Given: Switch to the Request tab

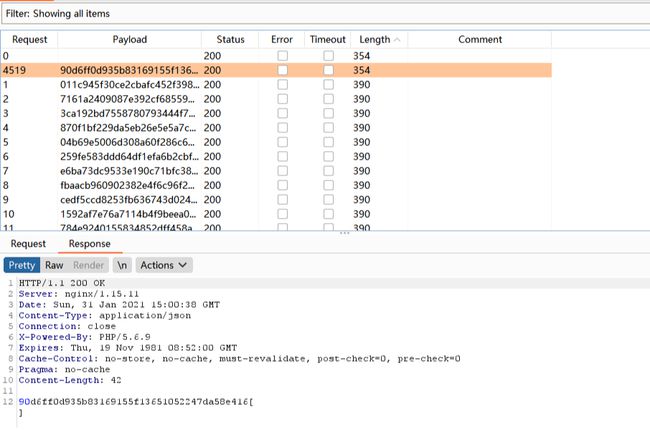Looking at the screenshot, I should [28, 243].
